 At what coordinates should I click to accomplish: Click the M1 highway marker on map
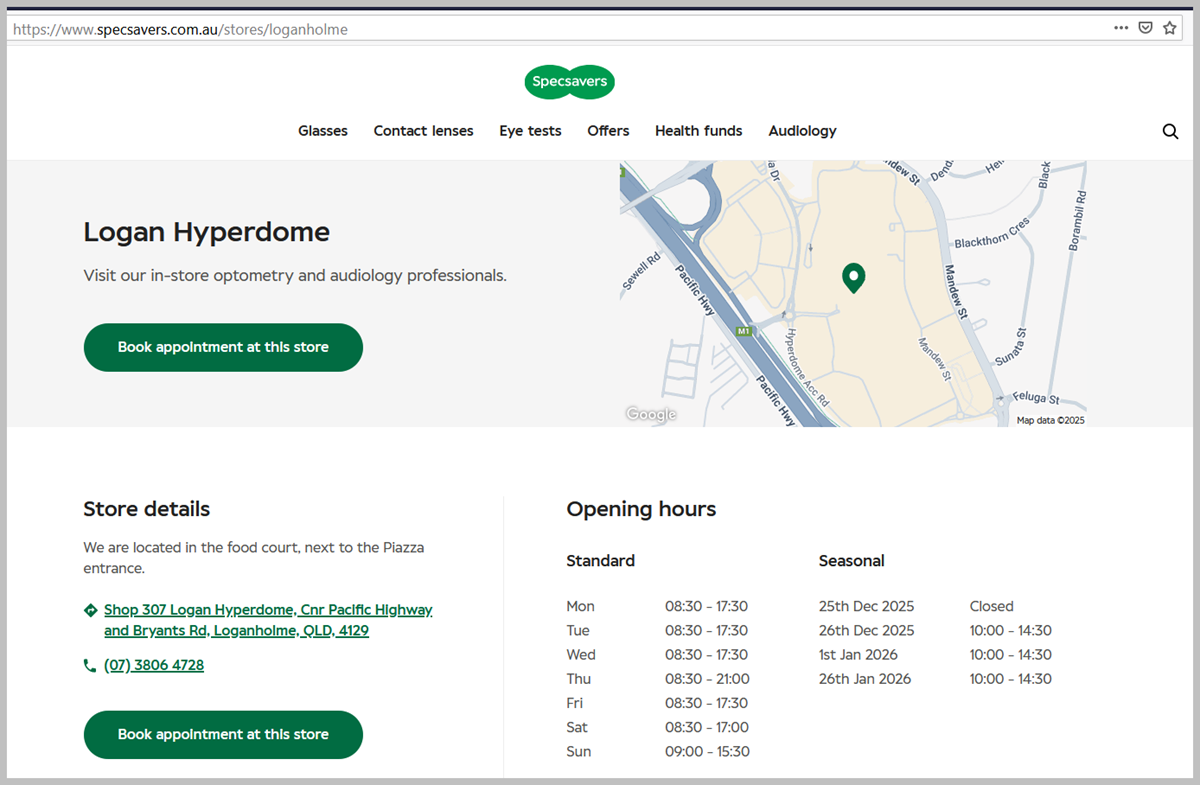click(743, 330)
